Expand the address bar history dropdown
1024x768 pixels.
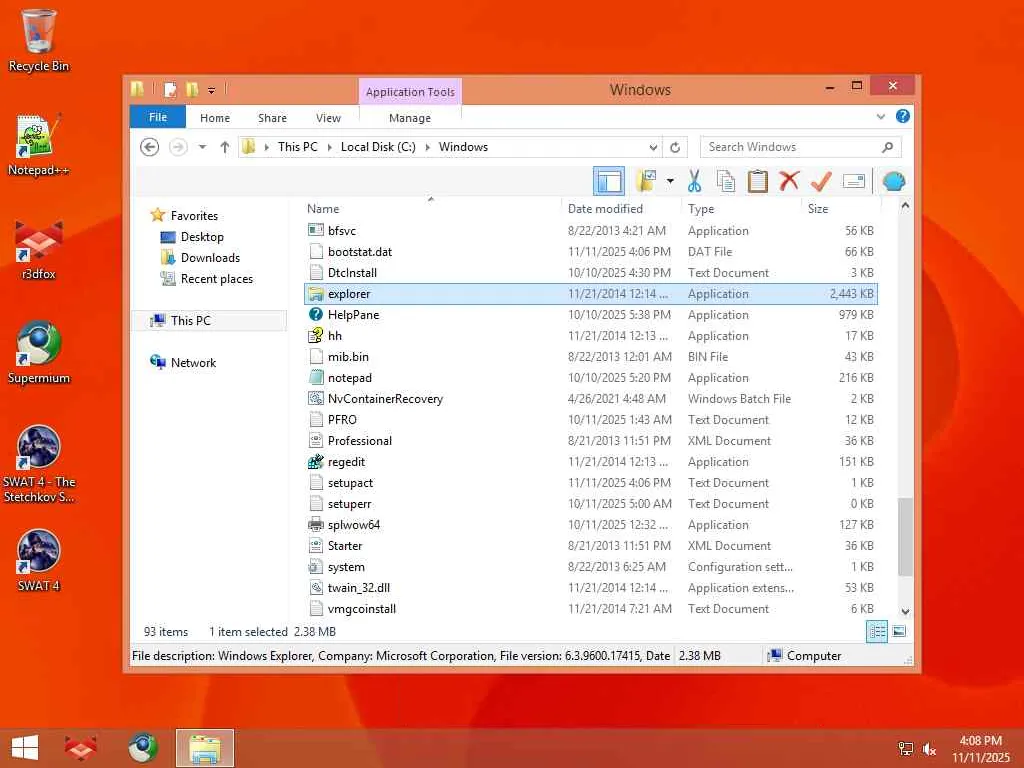click(653, 148)
